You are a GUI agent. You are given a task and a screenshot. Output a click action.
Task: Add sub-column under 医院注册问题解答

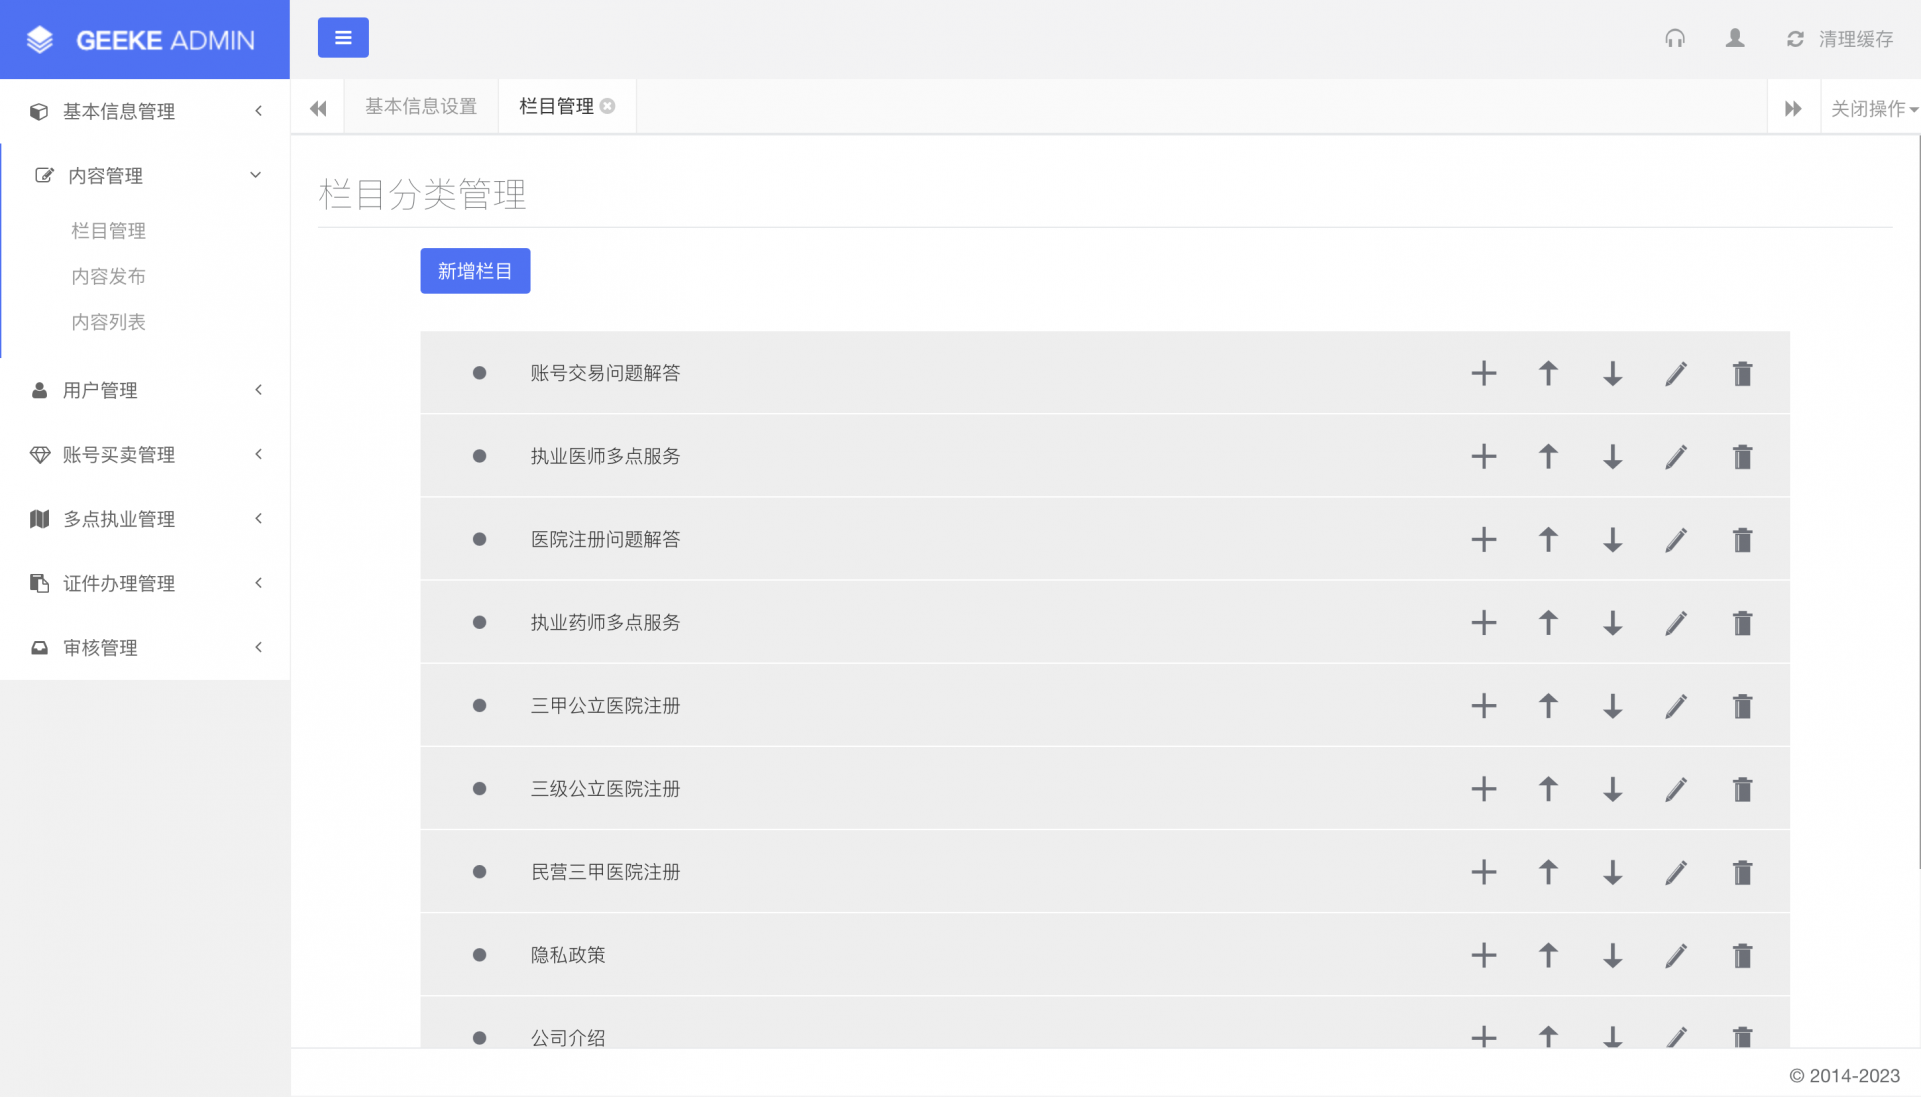pos(1484,539)
